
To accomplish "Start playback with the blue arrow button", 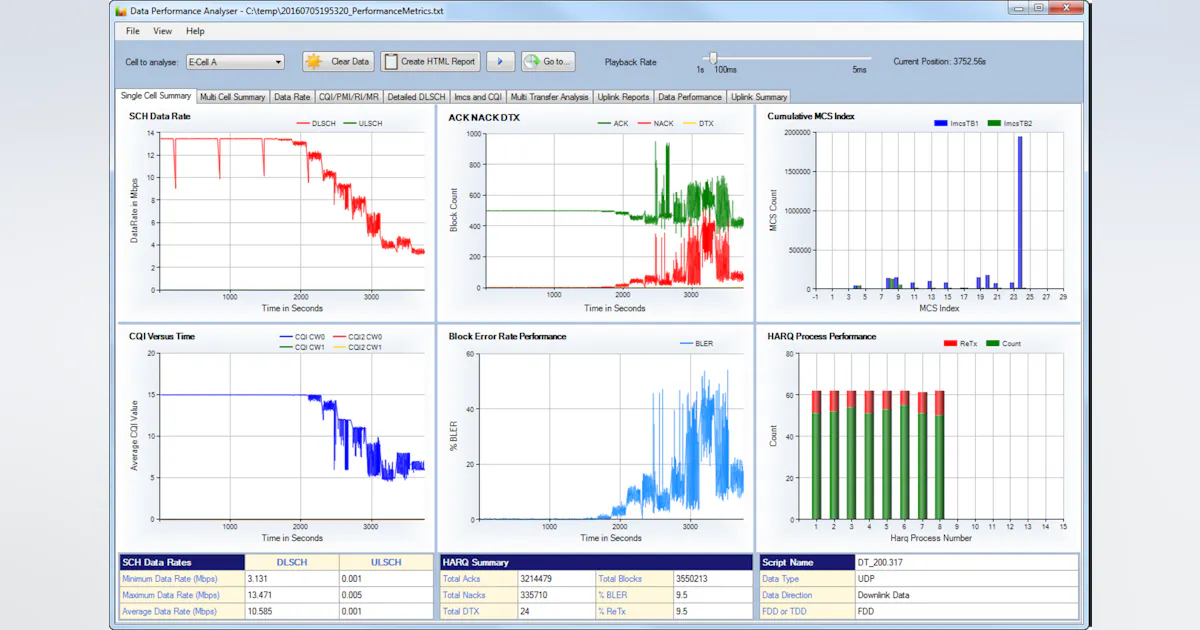I will point(500,61).
